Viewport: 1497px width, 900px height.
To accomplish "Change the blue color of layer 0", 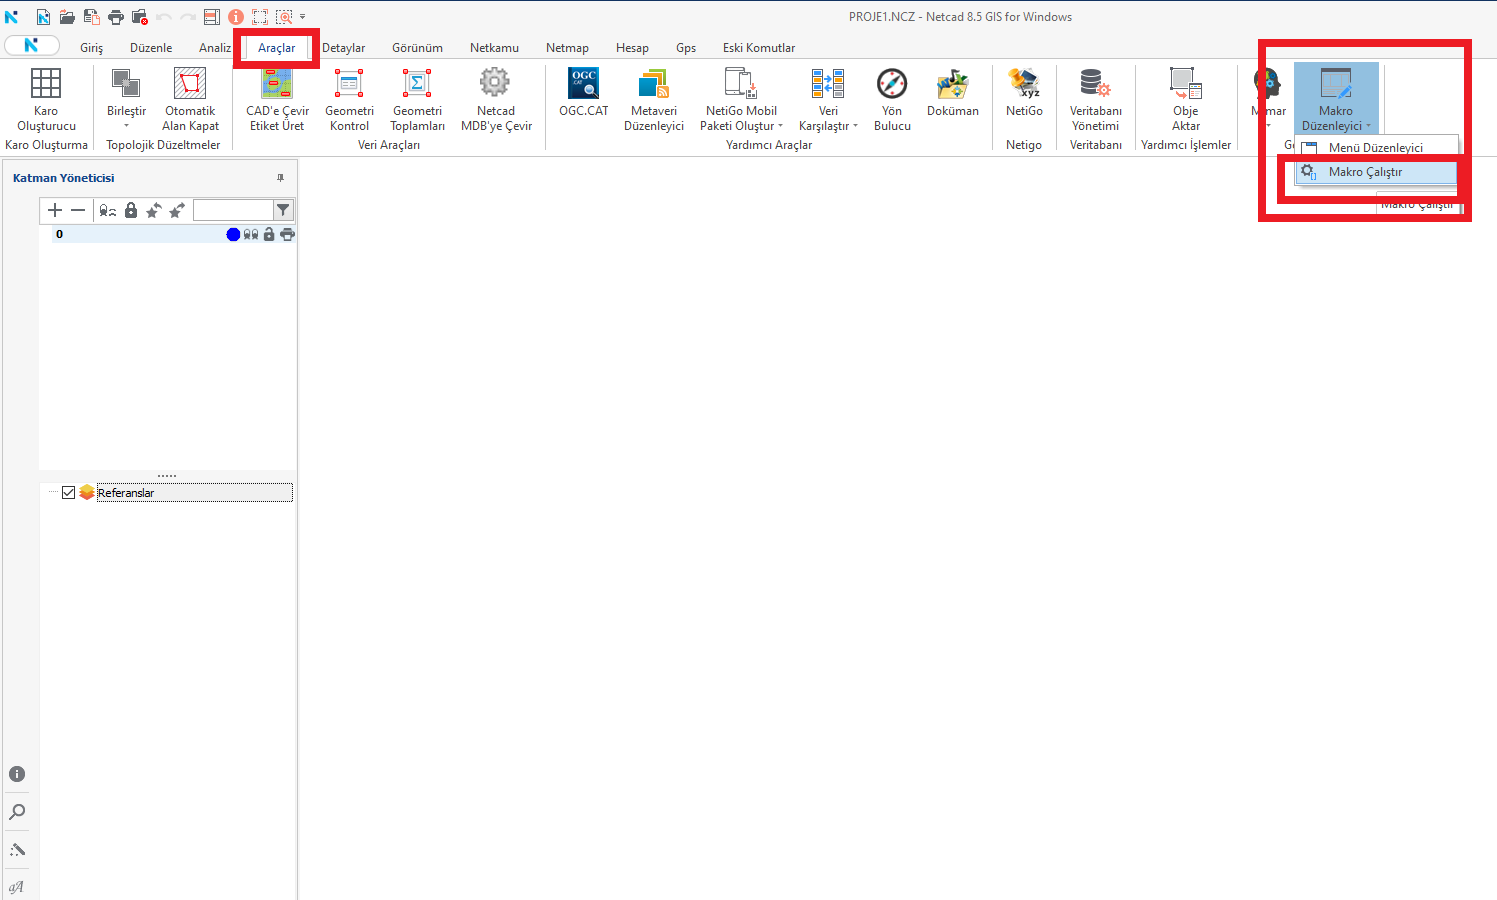I will coord(233,234).
